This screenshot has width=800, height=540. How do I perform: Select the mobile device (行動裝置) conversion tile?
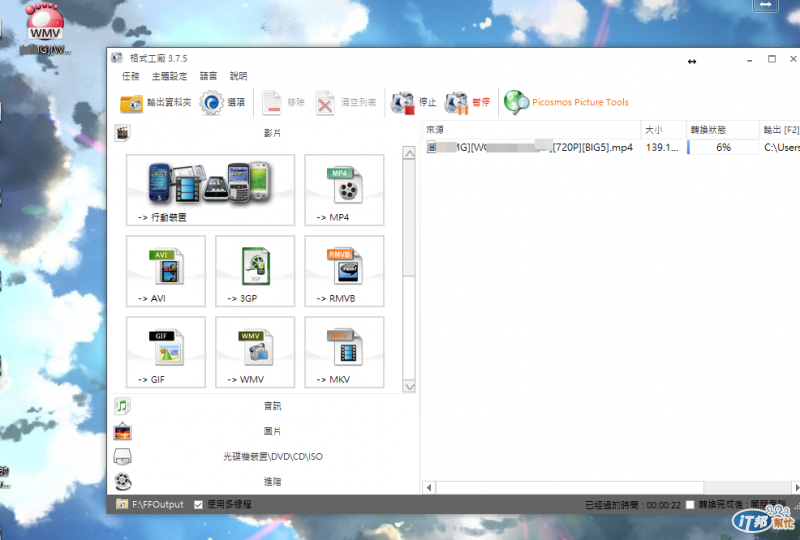tap(210, 190)
